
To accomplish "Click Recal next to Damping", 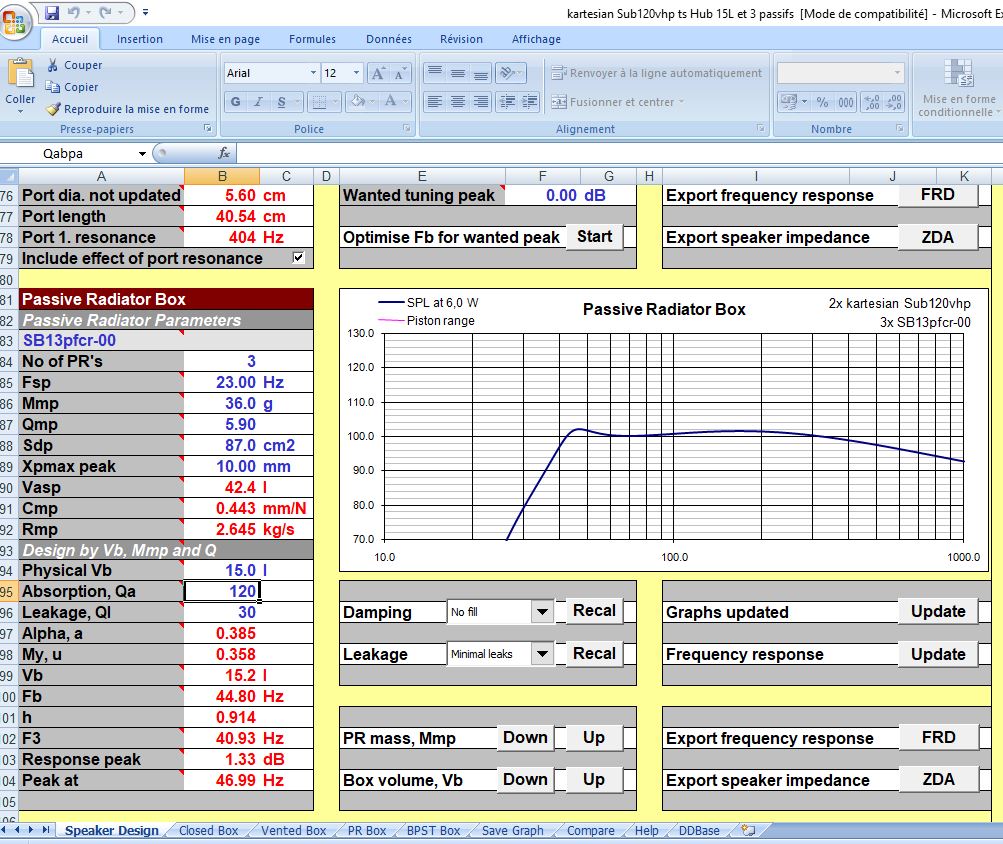I will click(594, 610).
